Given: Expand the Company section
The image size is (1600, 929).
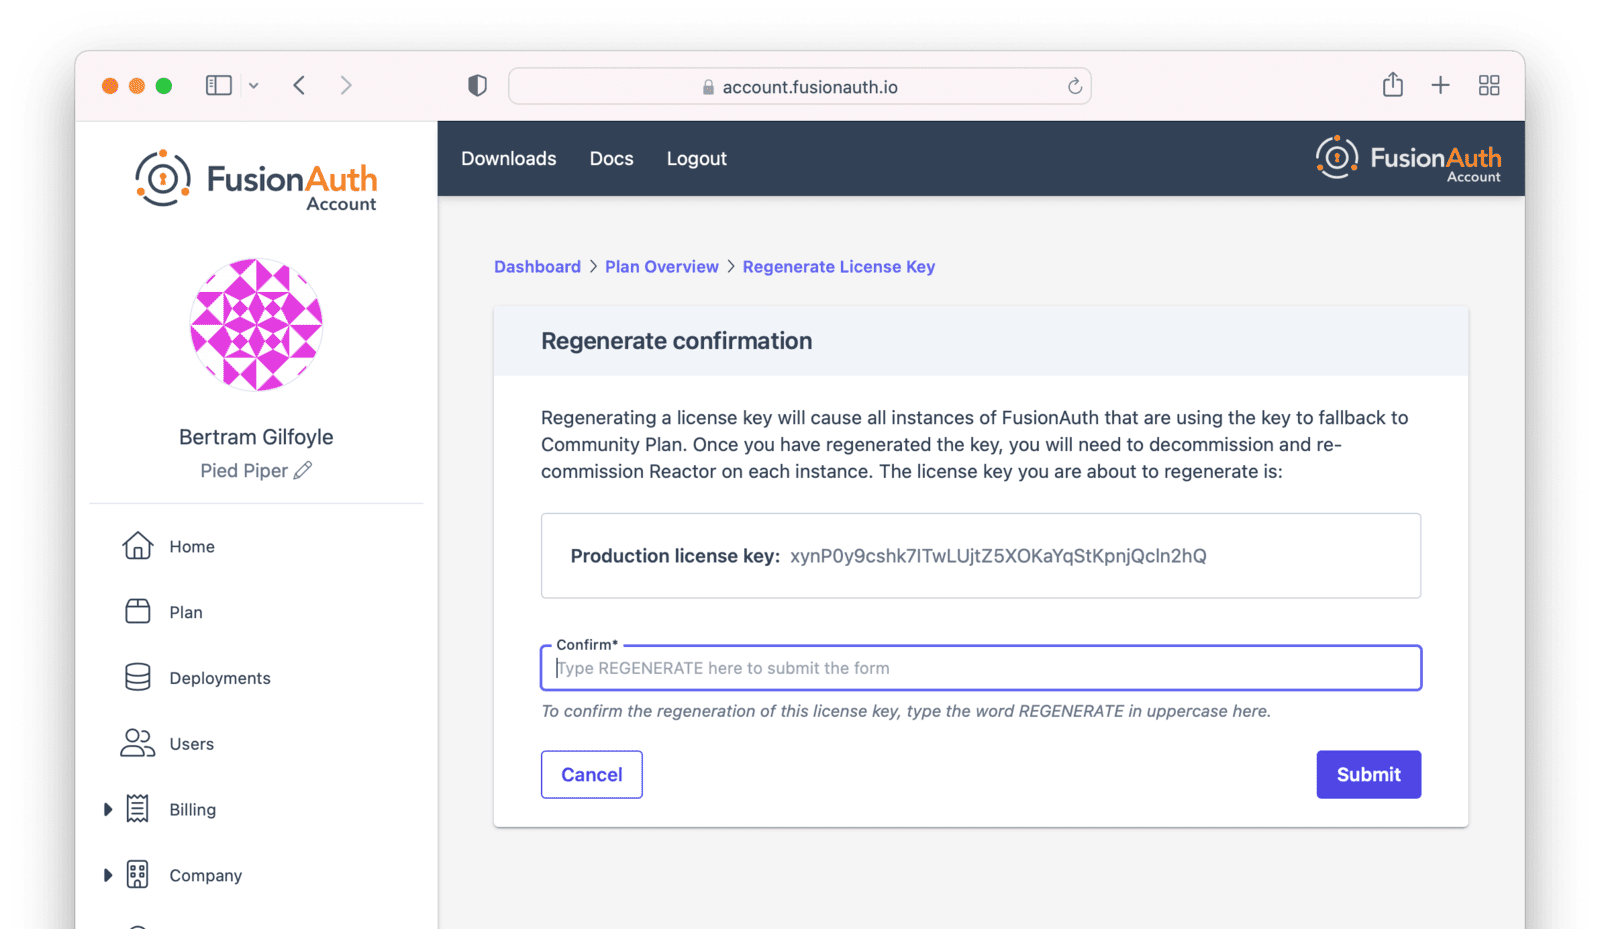Looking at the screenshot, I should click(x=108, y=875).
